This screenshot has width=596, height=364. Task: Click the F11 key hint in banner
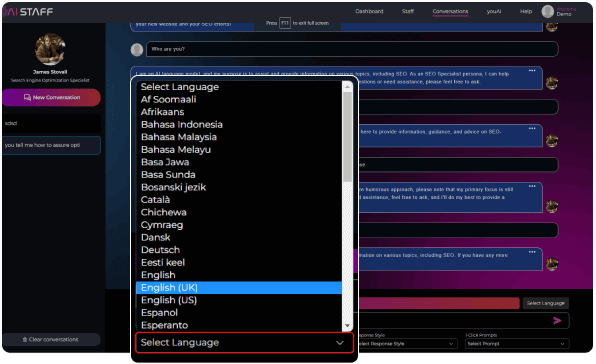tap(285, 23)
